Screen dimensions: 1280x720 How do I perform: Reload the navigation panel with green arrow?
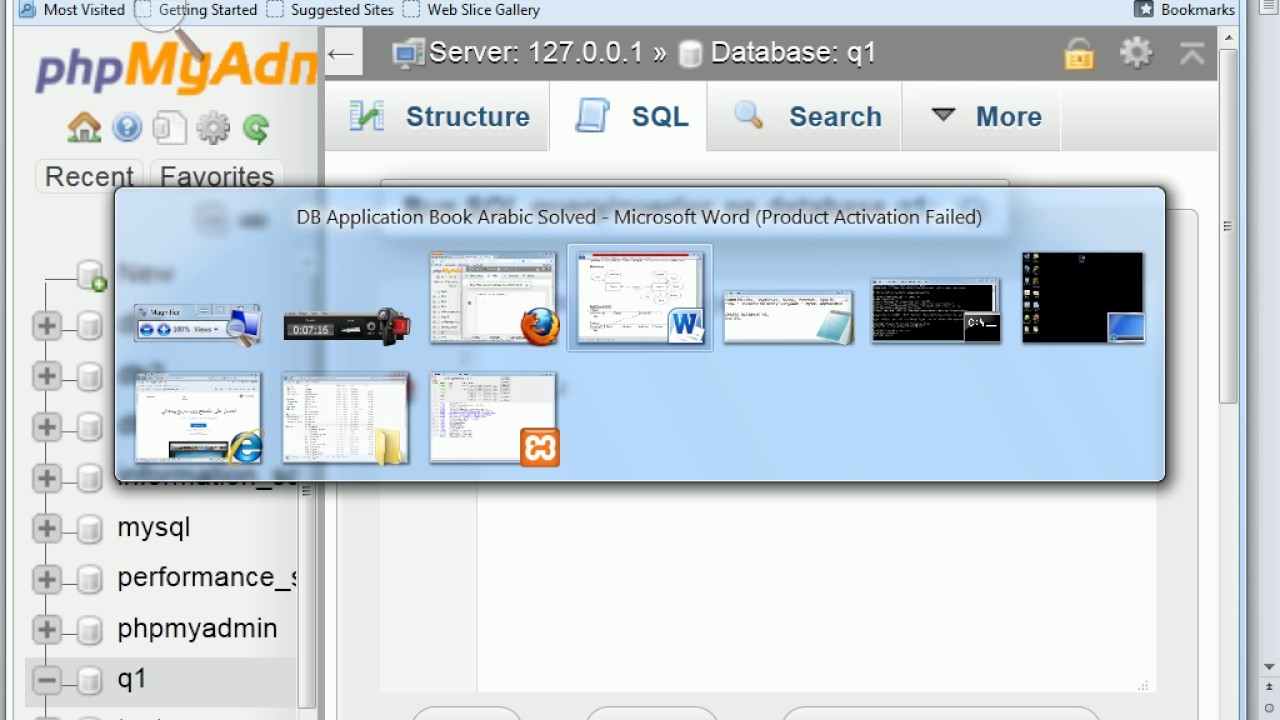click(x=256, y=128)
